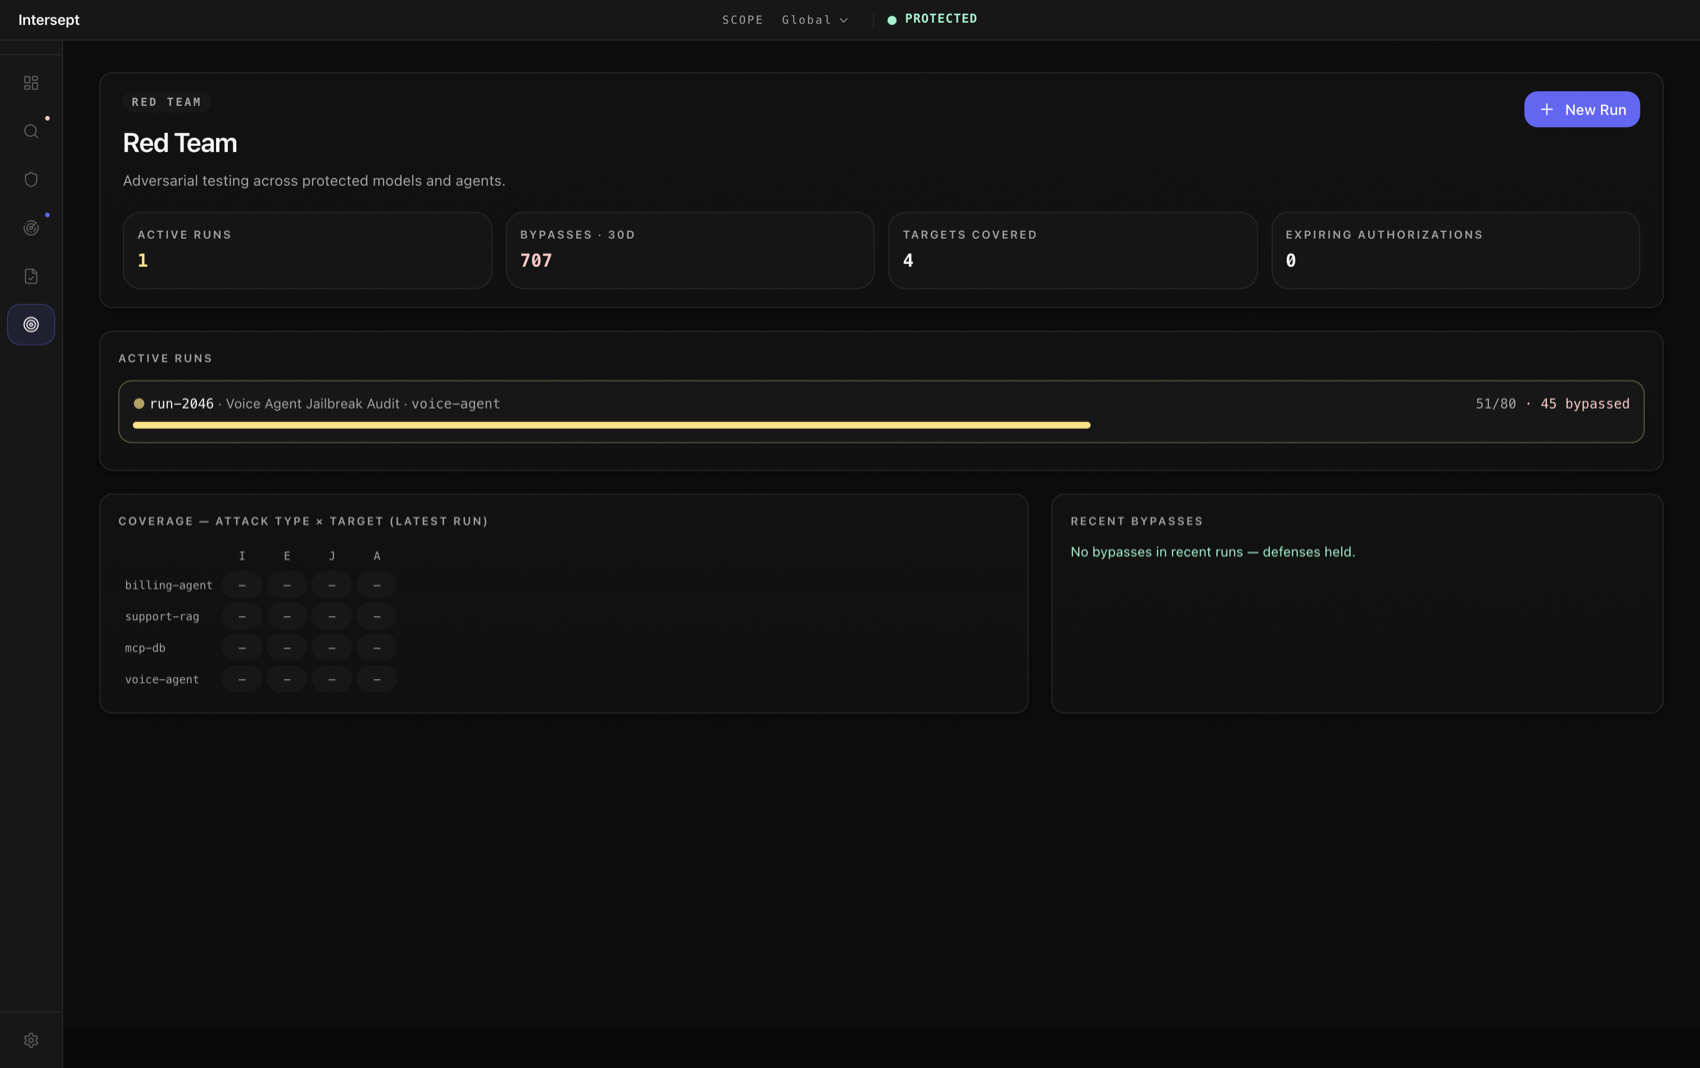Open the Global scope dropdown
Screen dimensions: 1700x1068
pos(815,20)
